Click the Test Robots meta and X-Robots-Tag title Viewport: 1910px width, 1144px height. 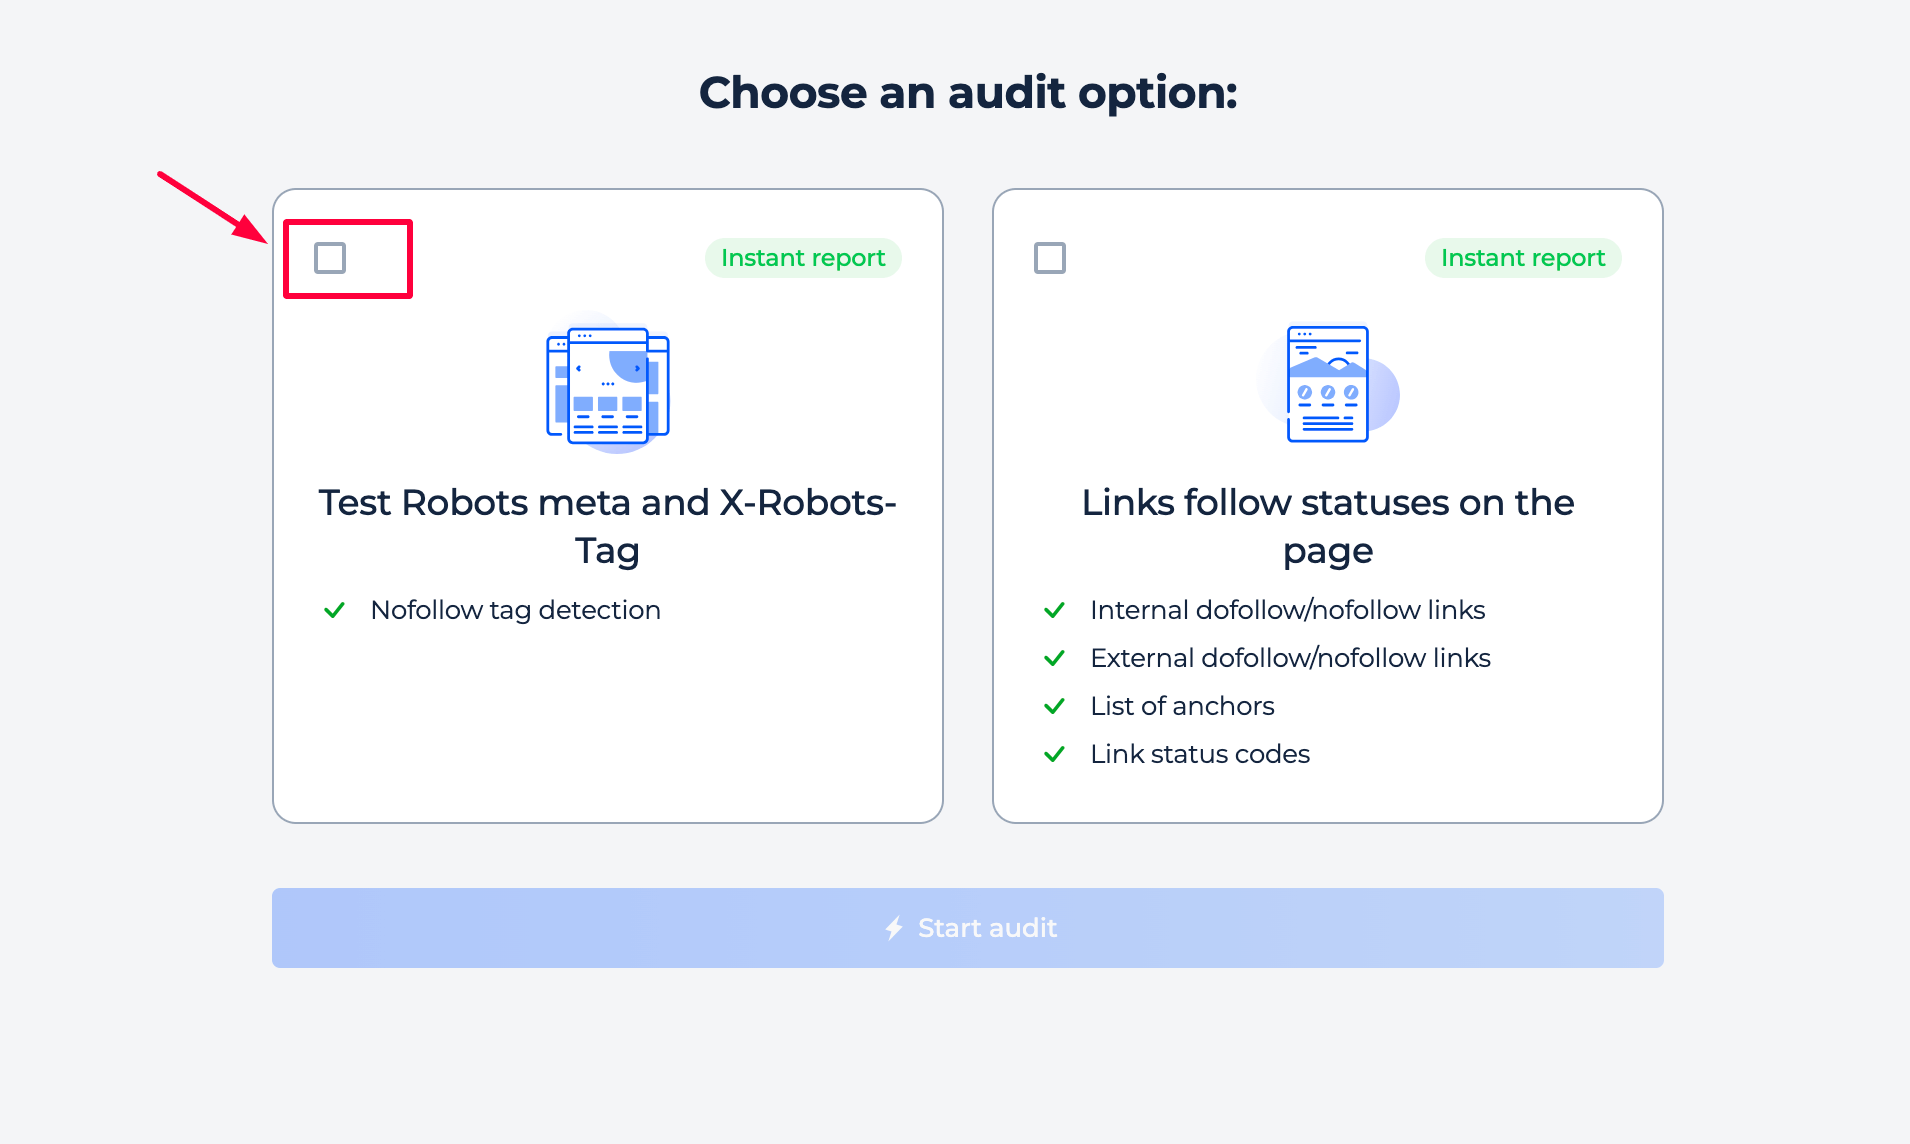(x=607, y=526)
